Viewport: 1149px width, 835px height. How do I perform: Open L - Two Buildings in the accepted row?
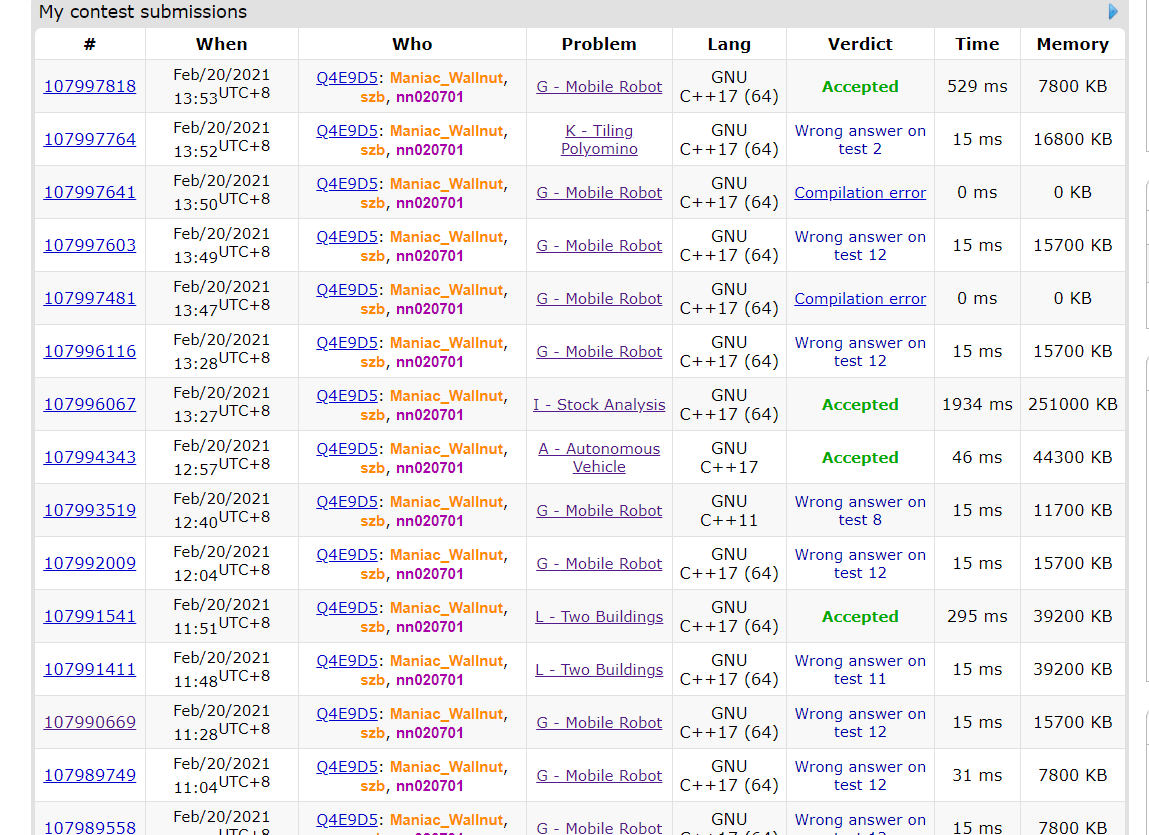pyautogui.click(x=599, y=616)
